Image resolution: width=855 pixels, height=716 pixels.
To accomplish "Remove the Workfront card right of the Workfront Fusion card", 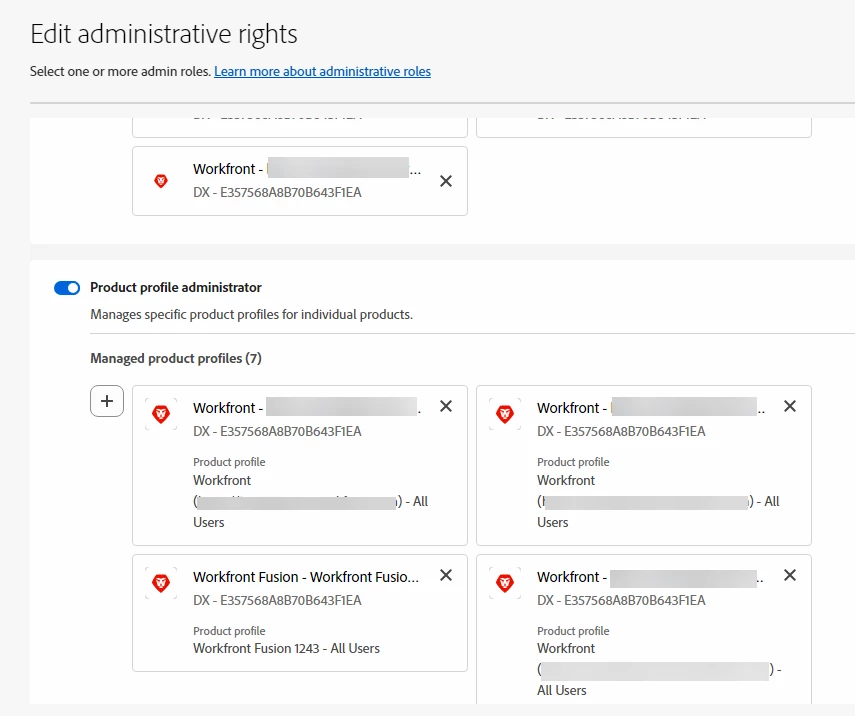I will [x=790, y=575].
